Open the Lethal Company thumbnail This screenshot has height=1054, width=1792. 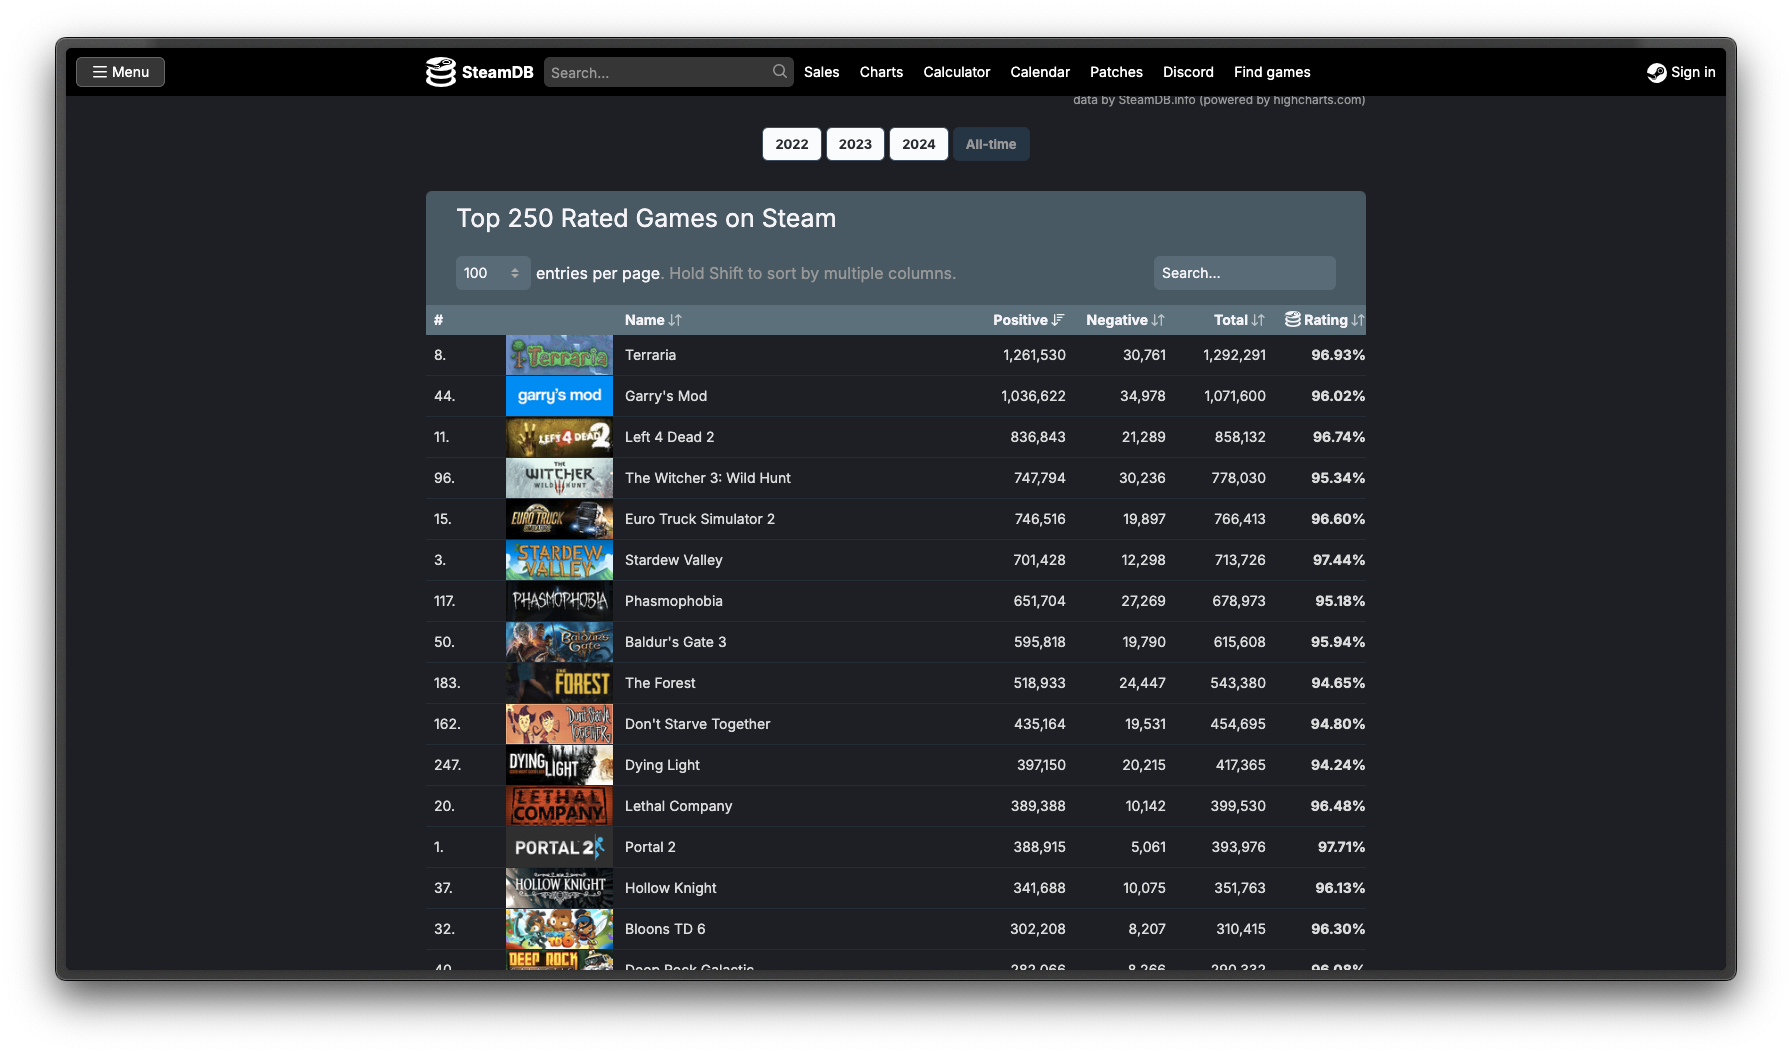pos(559,806)
